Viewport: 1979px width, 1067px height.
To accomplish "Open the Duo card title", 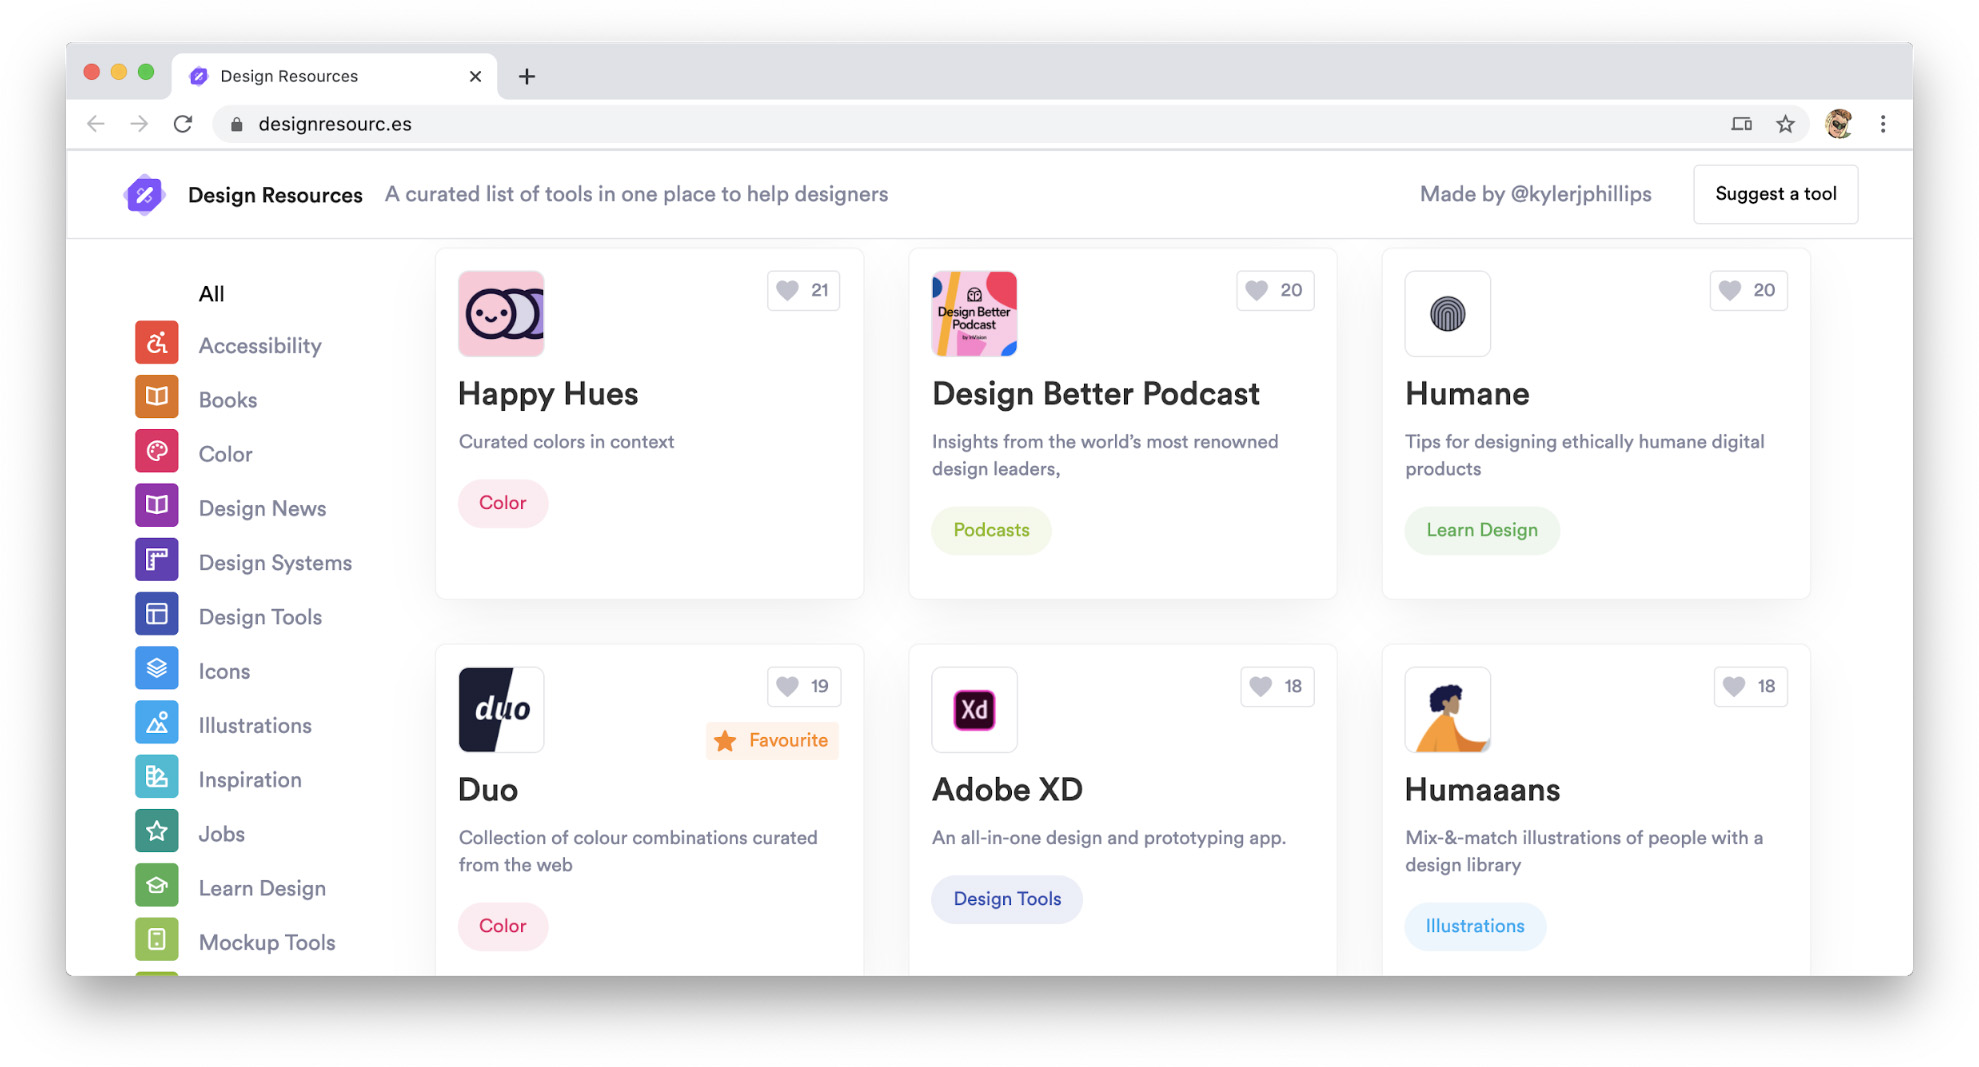I will (488, 789).
